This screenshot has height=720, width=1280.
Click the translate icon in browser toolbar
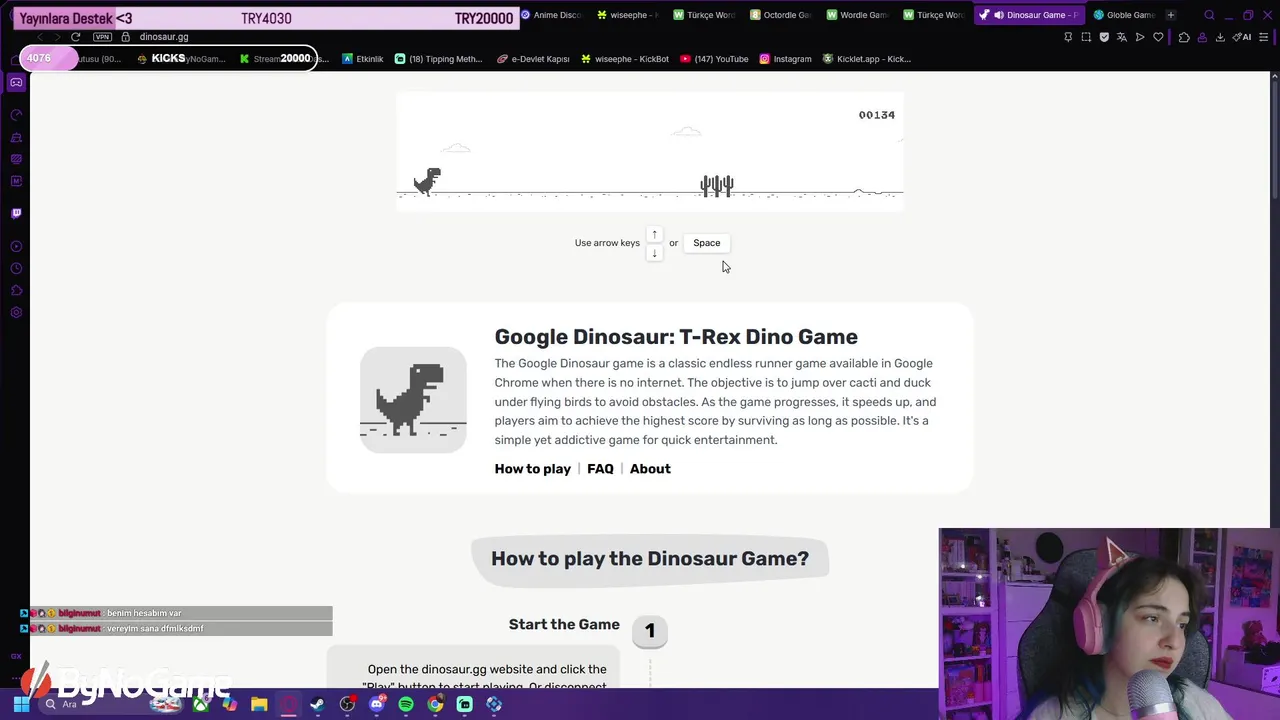pos(1122,37)
